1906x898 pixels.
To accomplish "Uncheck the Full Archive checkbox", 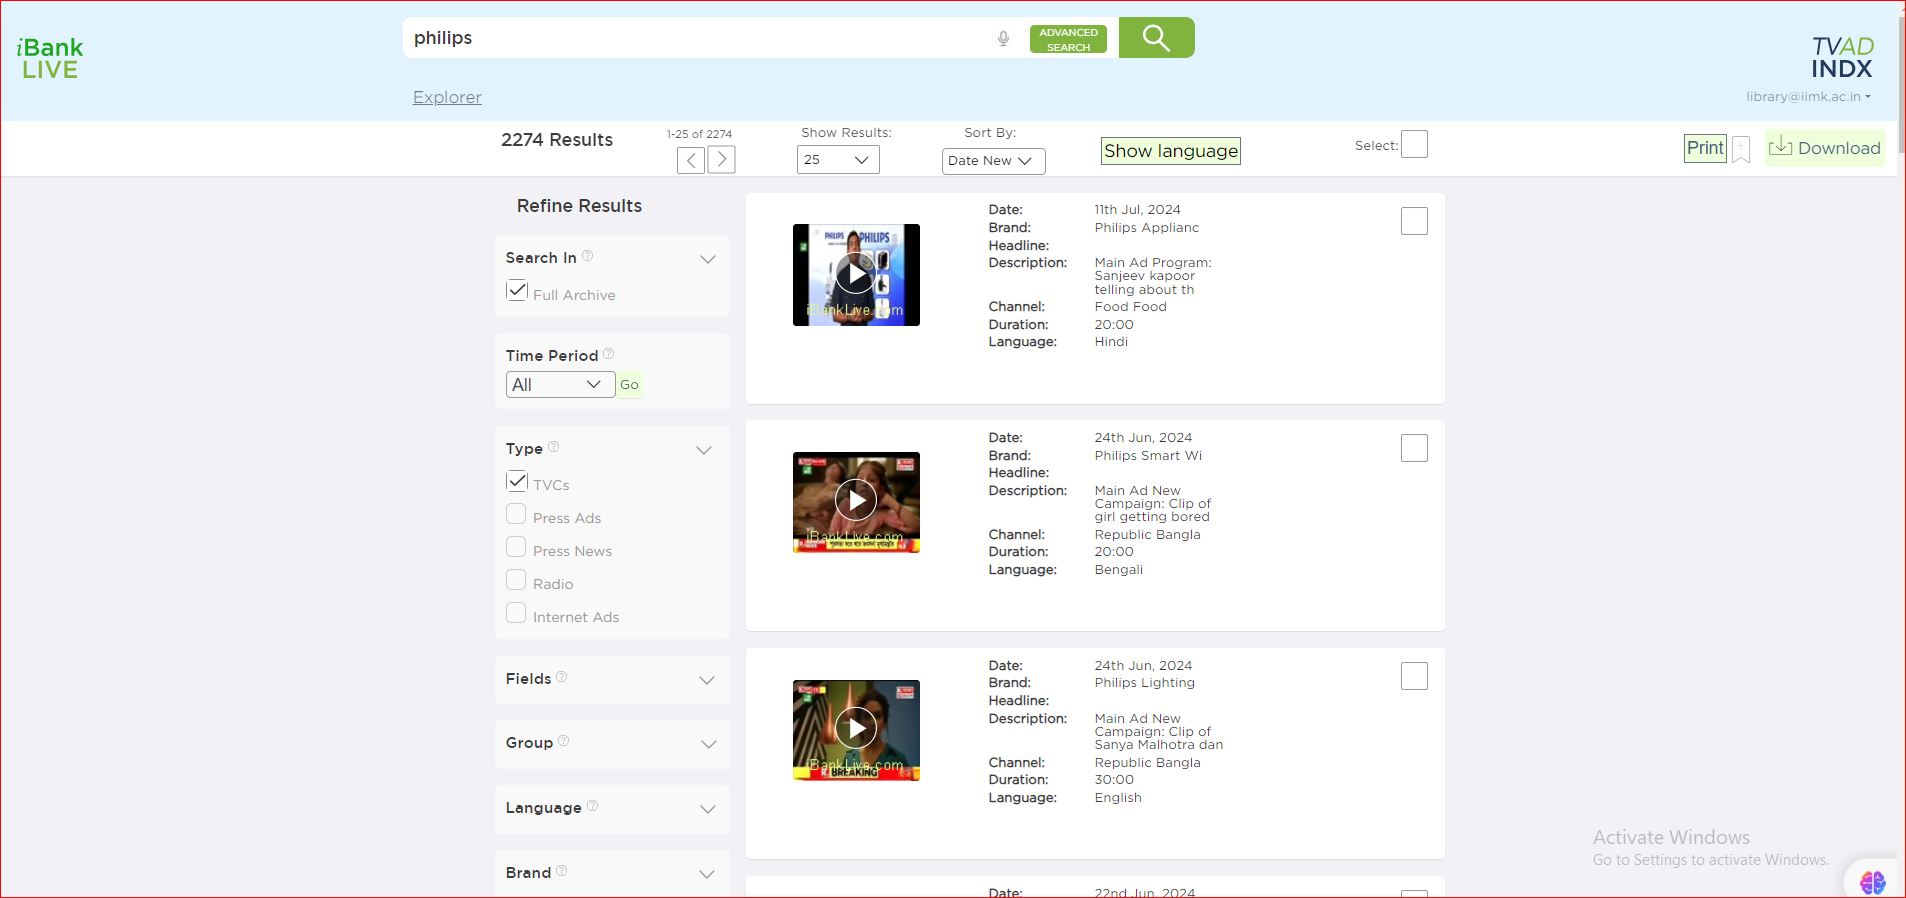I will pyautogui.click(x=517, y=291).
